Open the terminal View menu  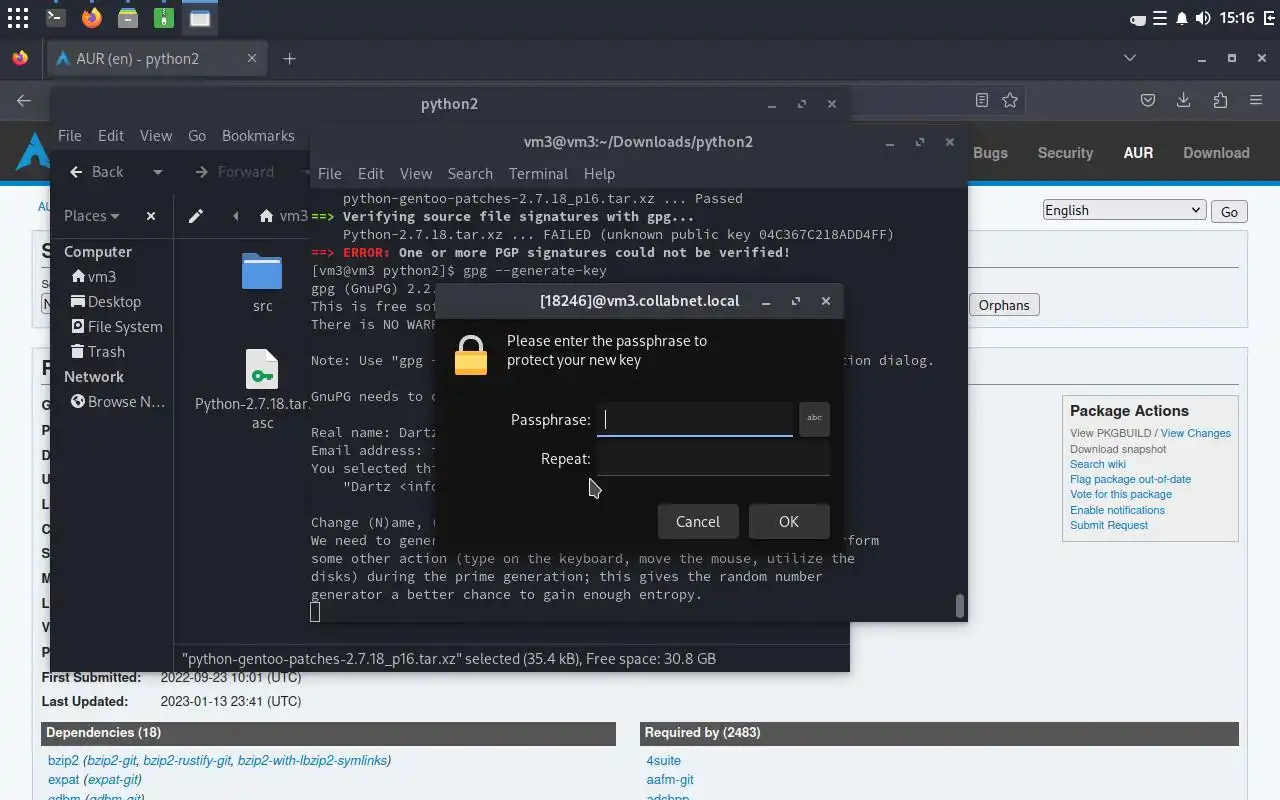(416, 173)
